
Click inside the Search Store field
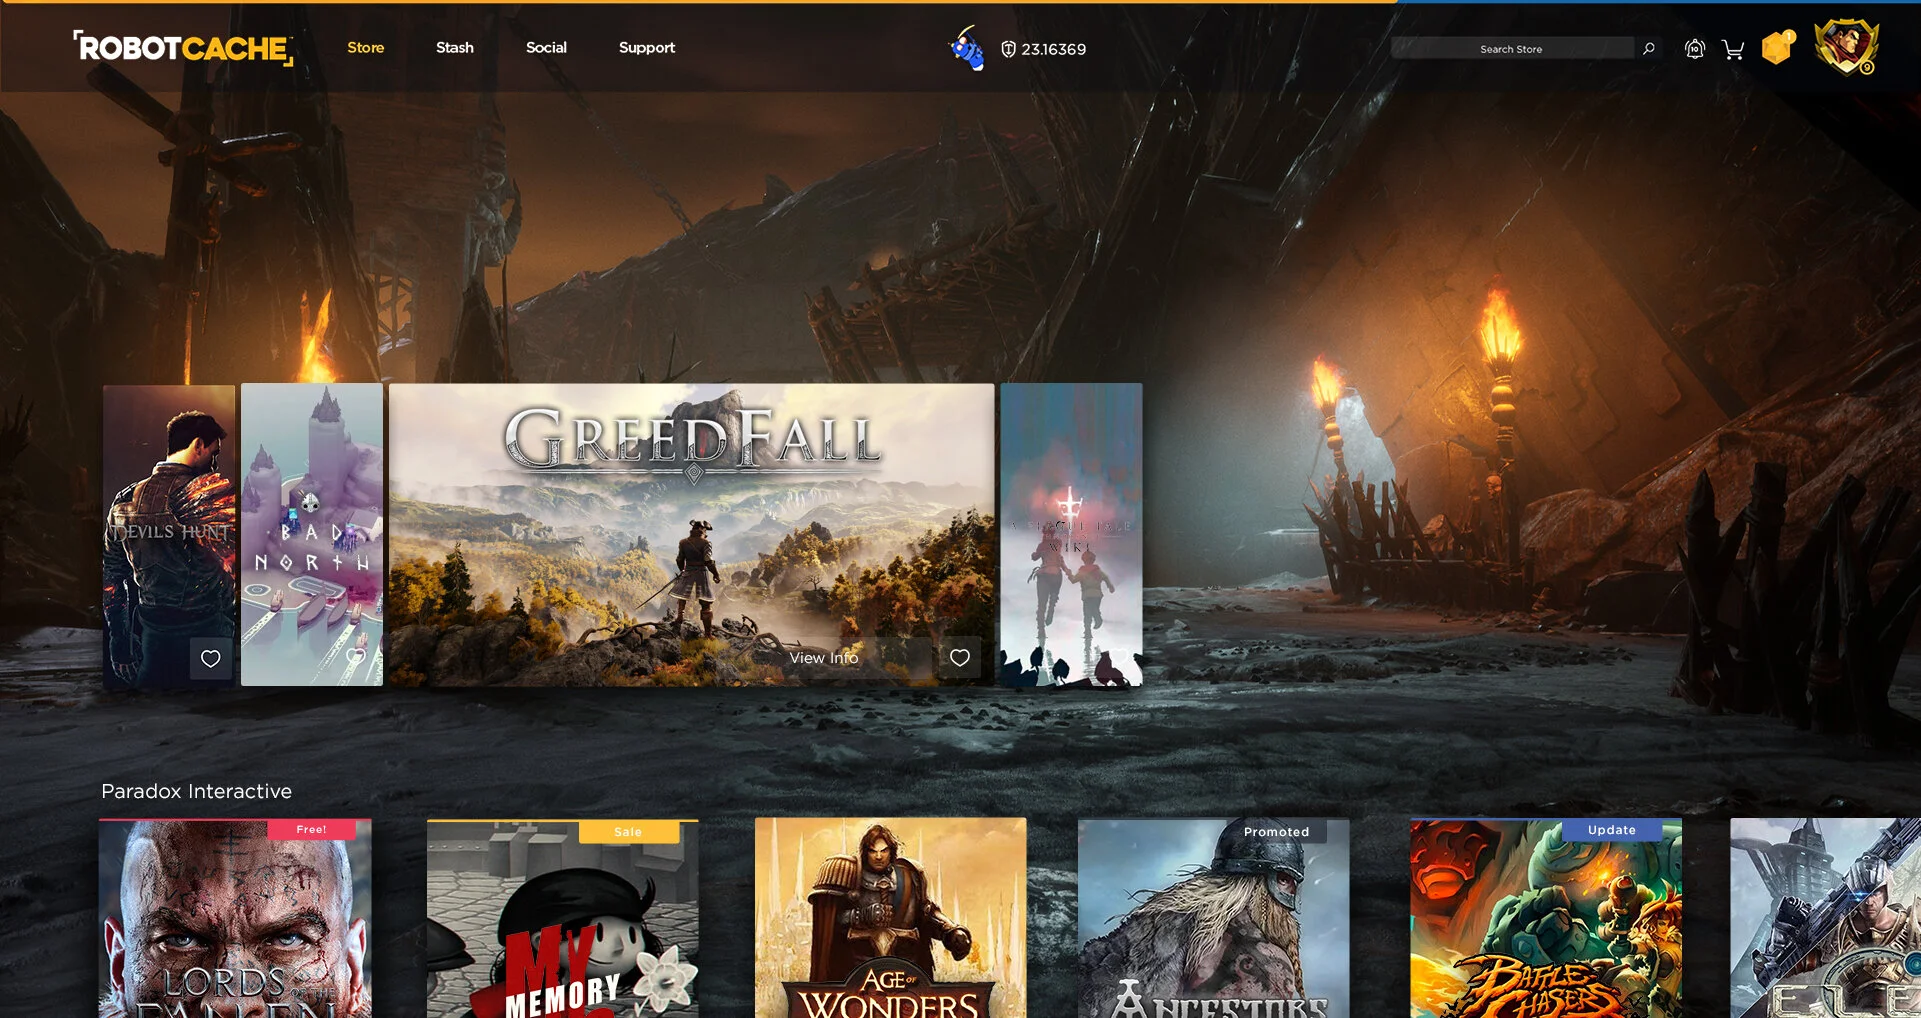pyautogui.click(x=1513, y=48)
